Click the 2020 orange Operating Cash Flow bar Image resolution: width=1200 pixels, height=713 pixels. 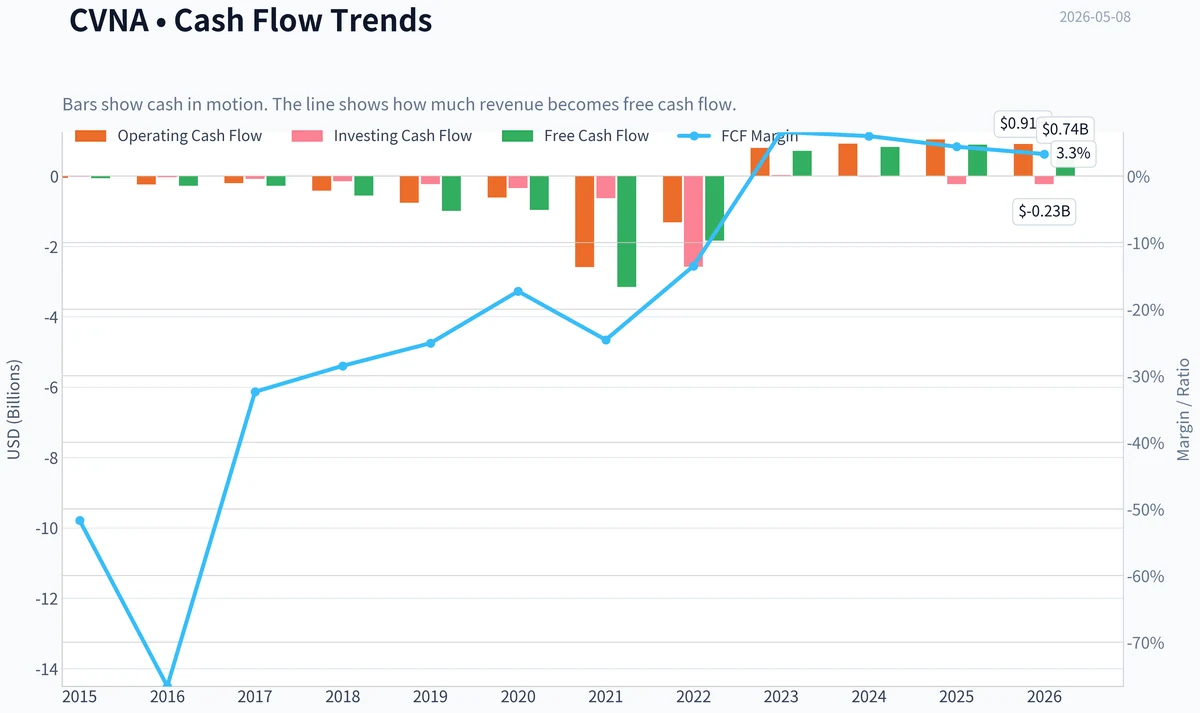pyautogui.click(x=497, y=187)
